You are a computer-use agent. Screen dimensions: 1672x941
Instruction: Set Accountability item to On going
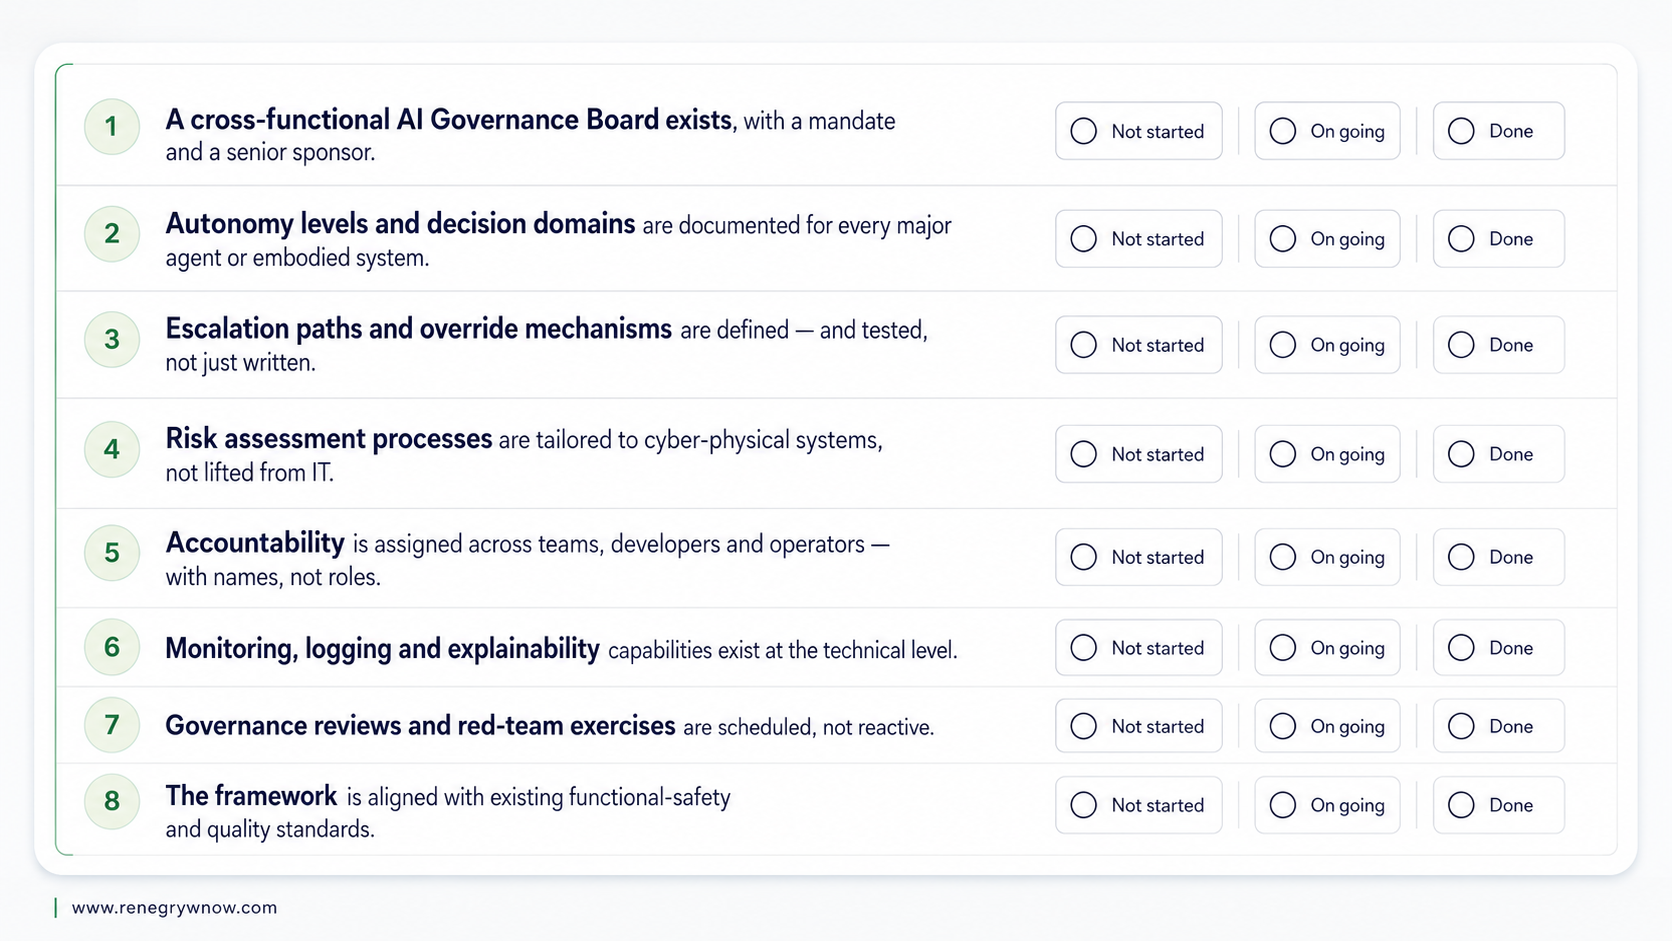(1327, 557)
